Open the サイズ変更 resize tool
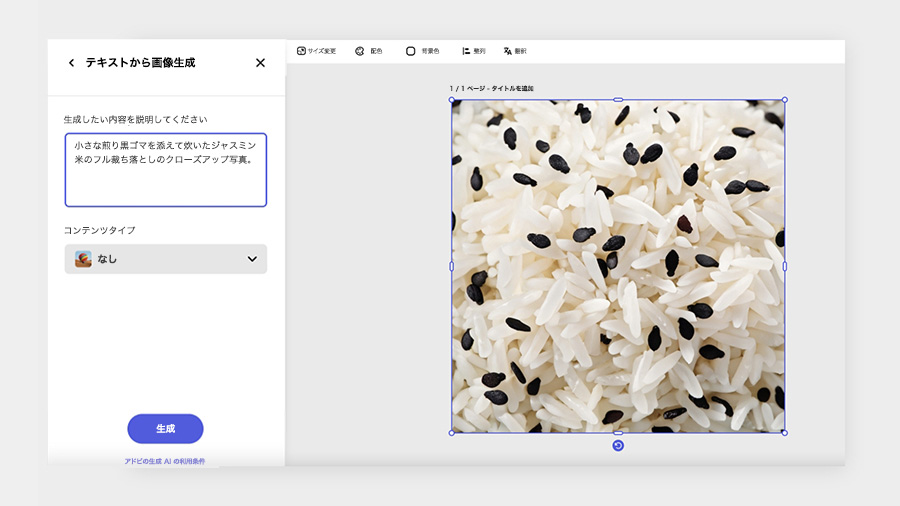 pos(316,51)
